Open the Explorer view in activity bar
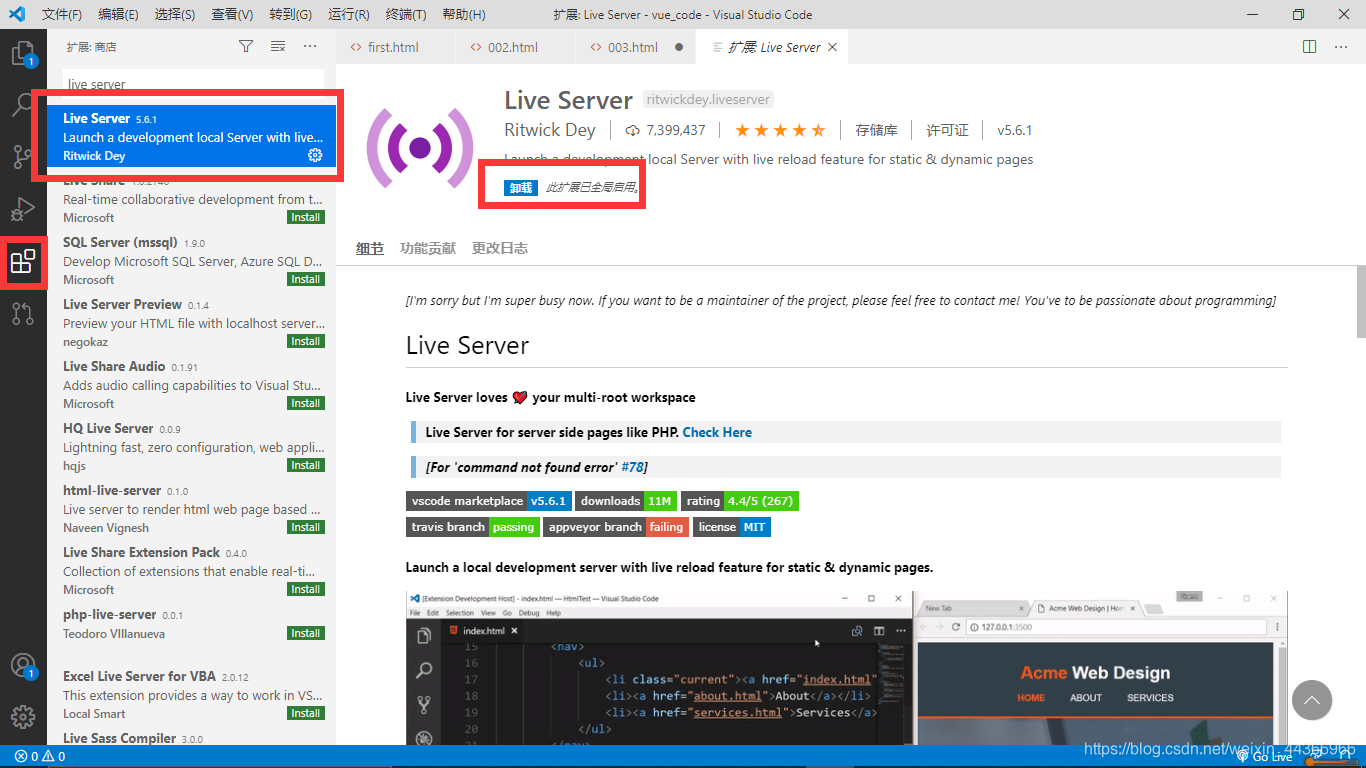This screenshot has height=768, width=1366. [23, 53]
